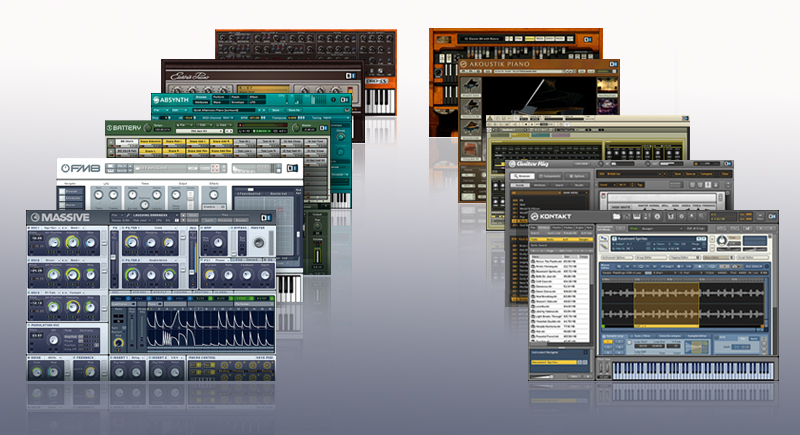Click the Kontakt instrument Tune knob
The image size is (800, 435).
coord(722,241)
